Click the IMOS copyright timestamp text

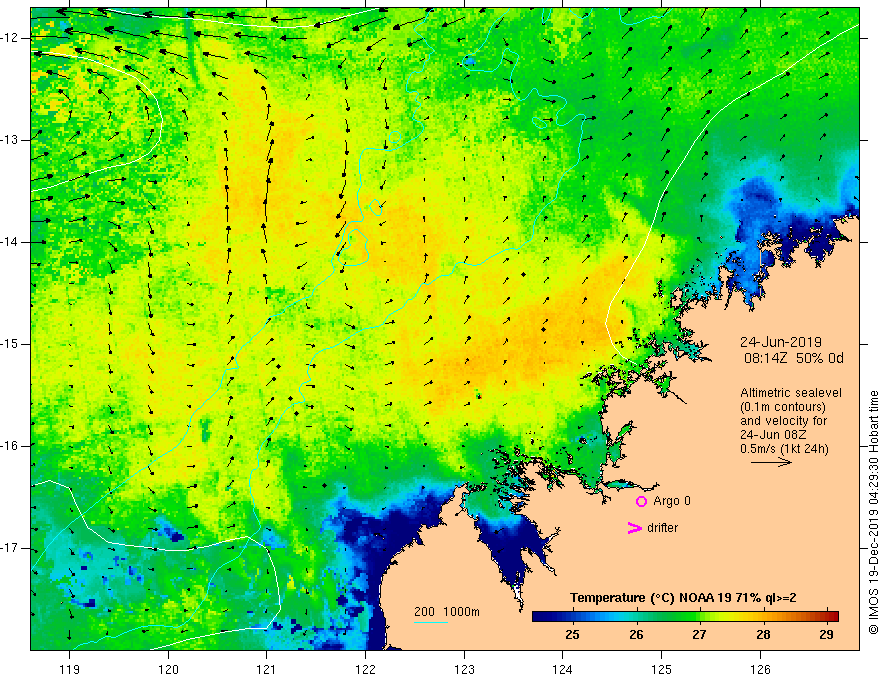(873, 513)
